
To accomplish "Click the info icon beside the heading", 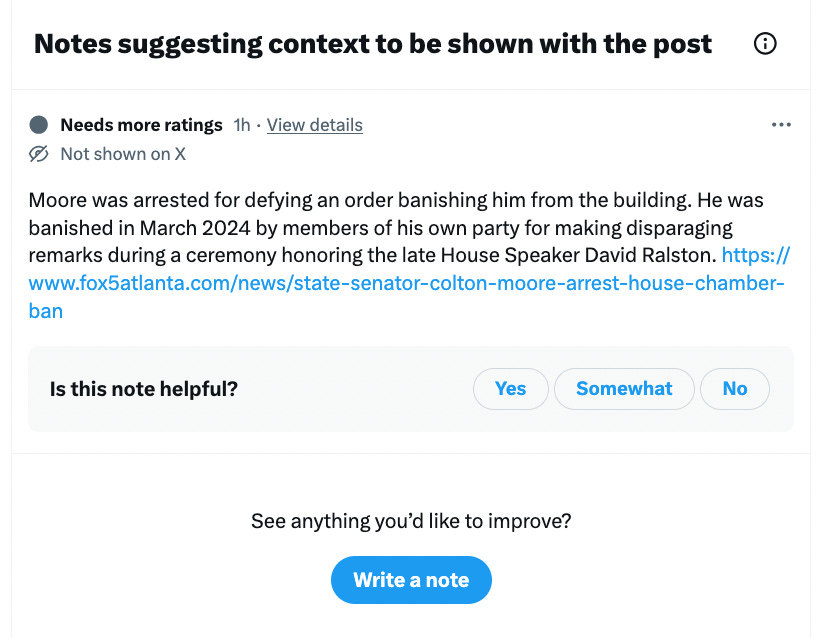I will tap(764, 43).
